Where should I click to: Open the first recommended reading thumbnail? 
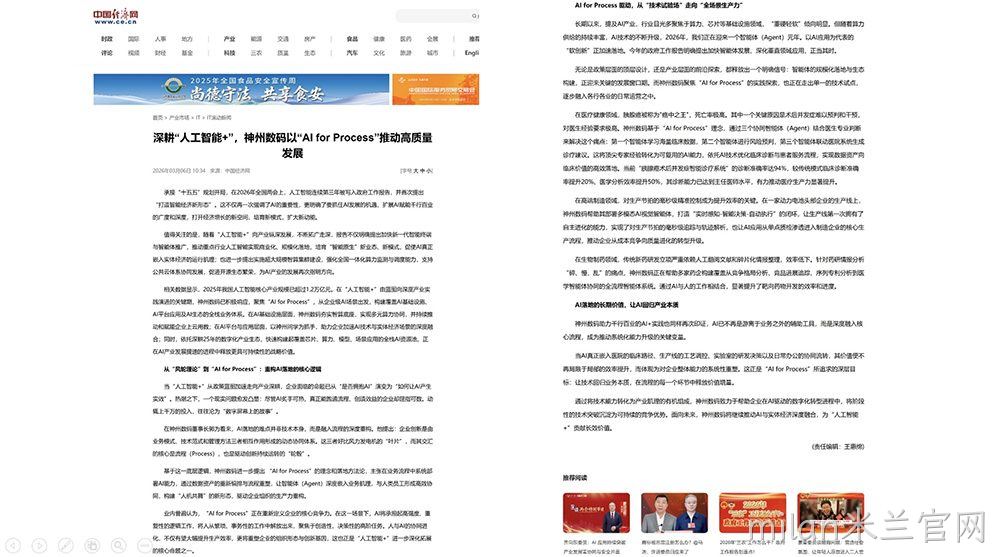pyautogui.click(x=596, y=513)
